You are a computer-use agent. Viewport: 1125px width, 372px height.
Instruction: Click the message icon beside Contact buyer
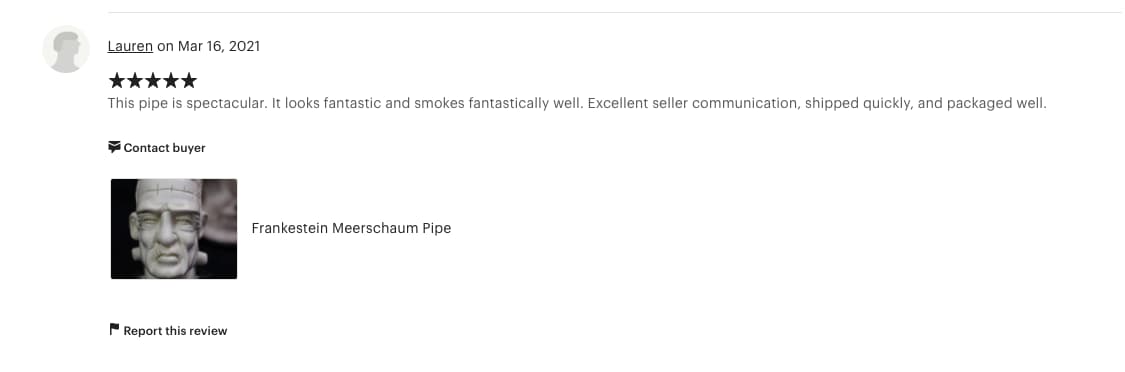(x=114, y=147)
